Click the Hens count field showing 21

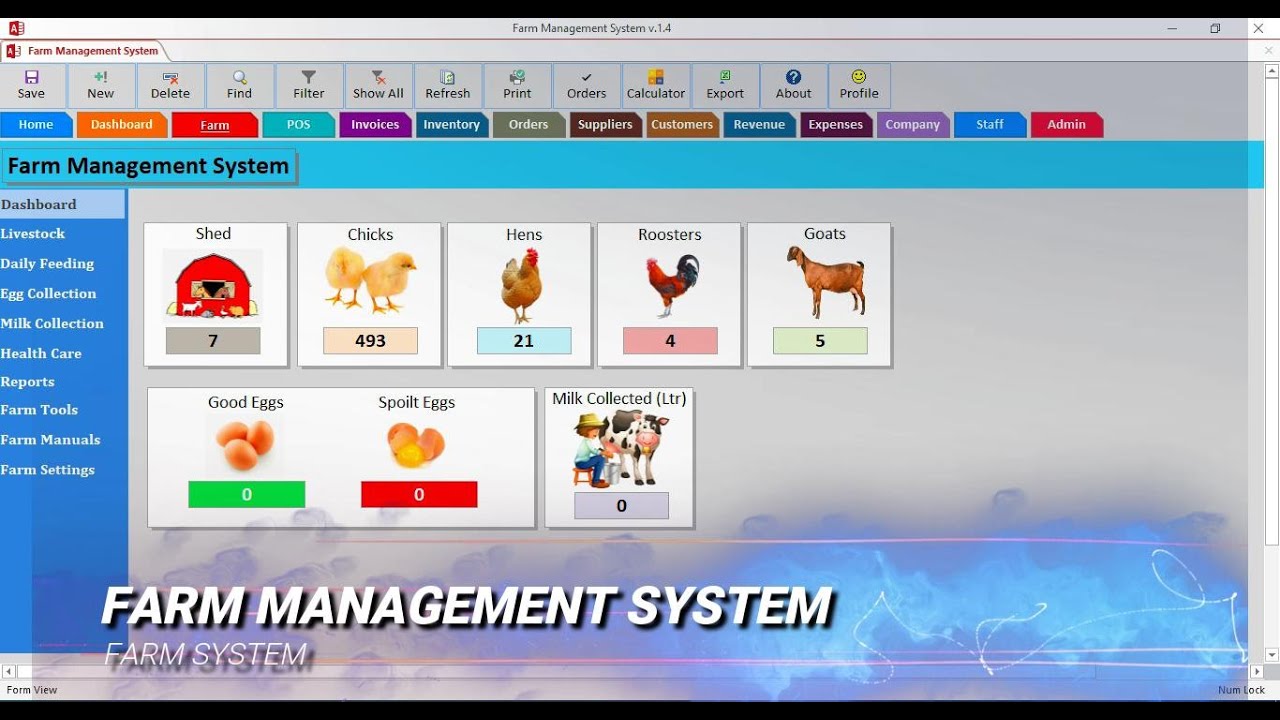point(524,341)
